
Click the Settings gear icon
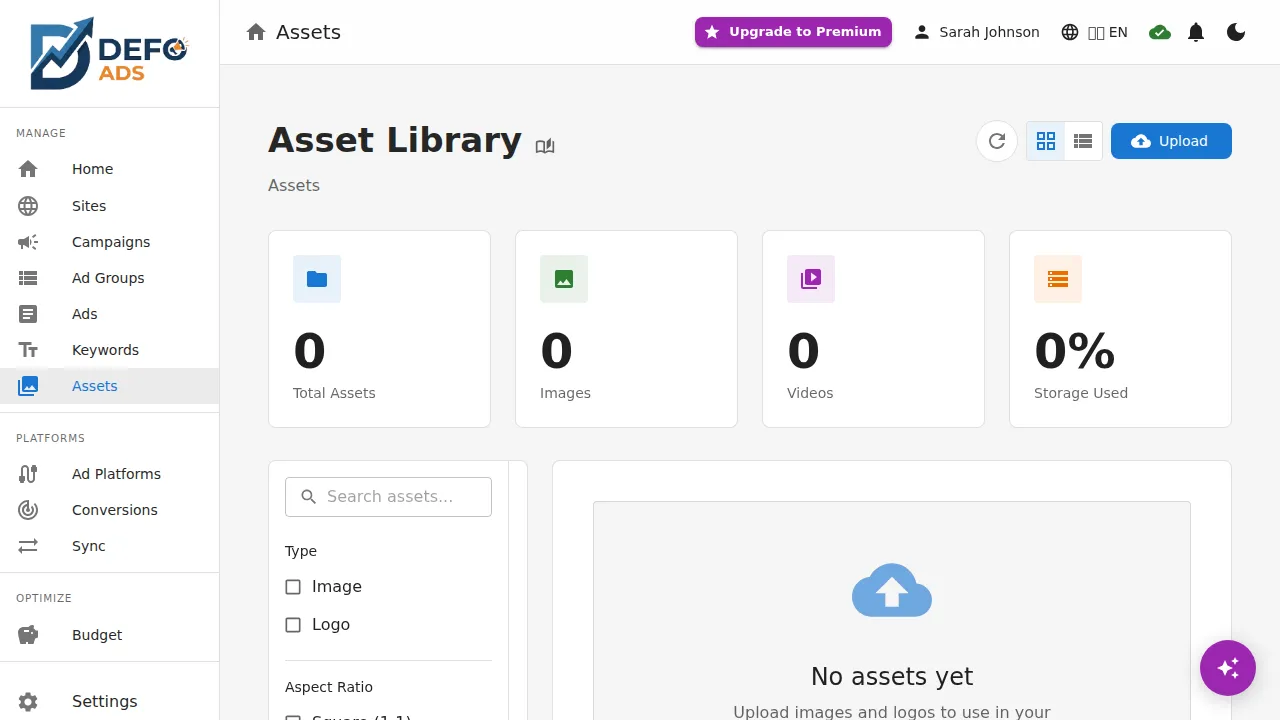(x=28, y=702)
